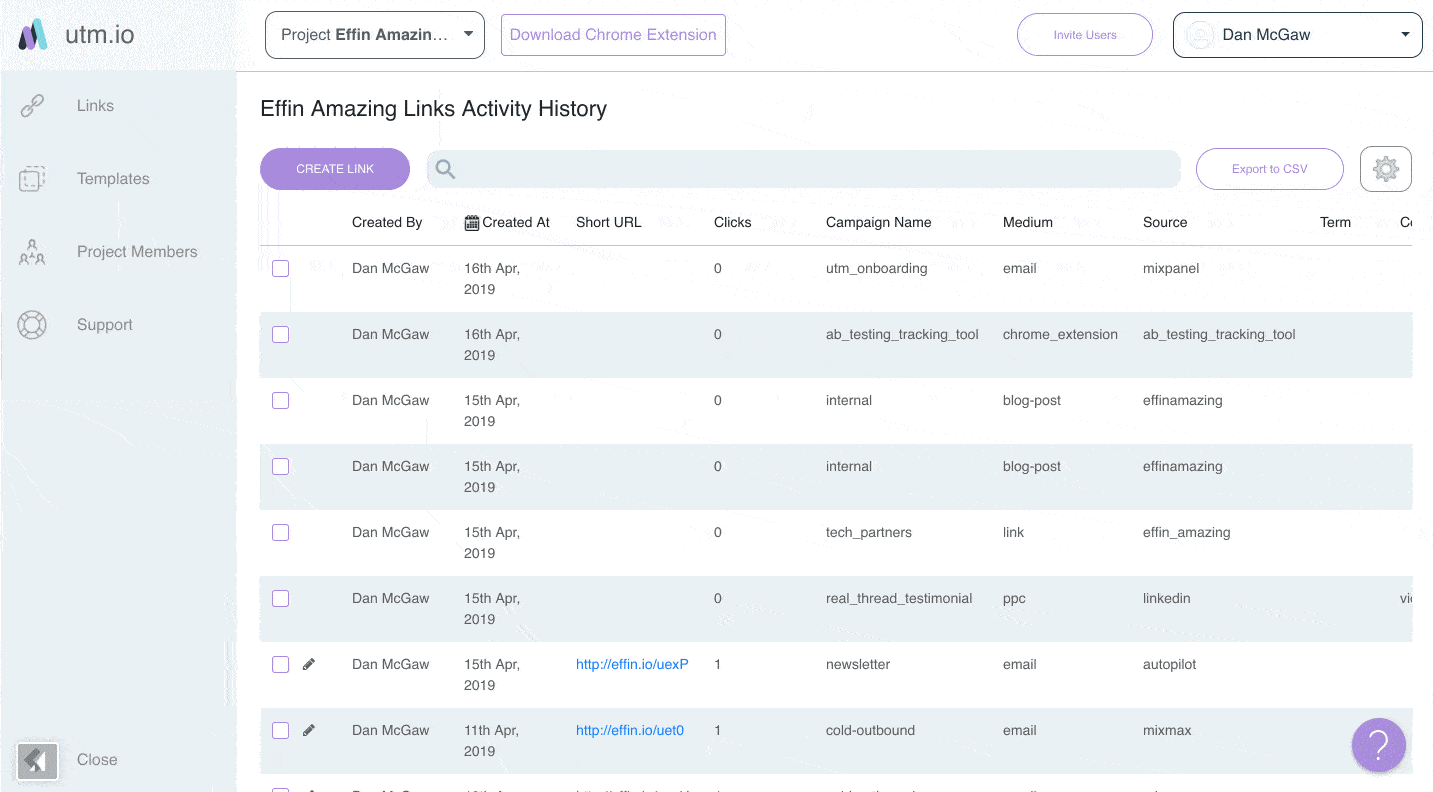The image size is (1433, 792).
Task: Open table settings gear icon
Action: click(x=1385, y=169)
